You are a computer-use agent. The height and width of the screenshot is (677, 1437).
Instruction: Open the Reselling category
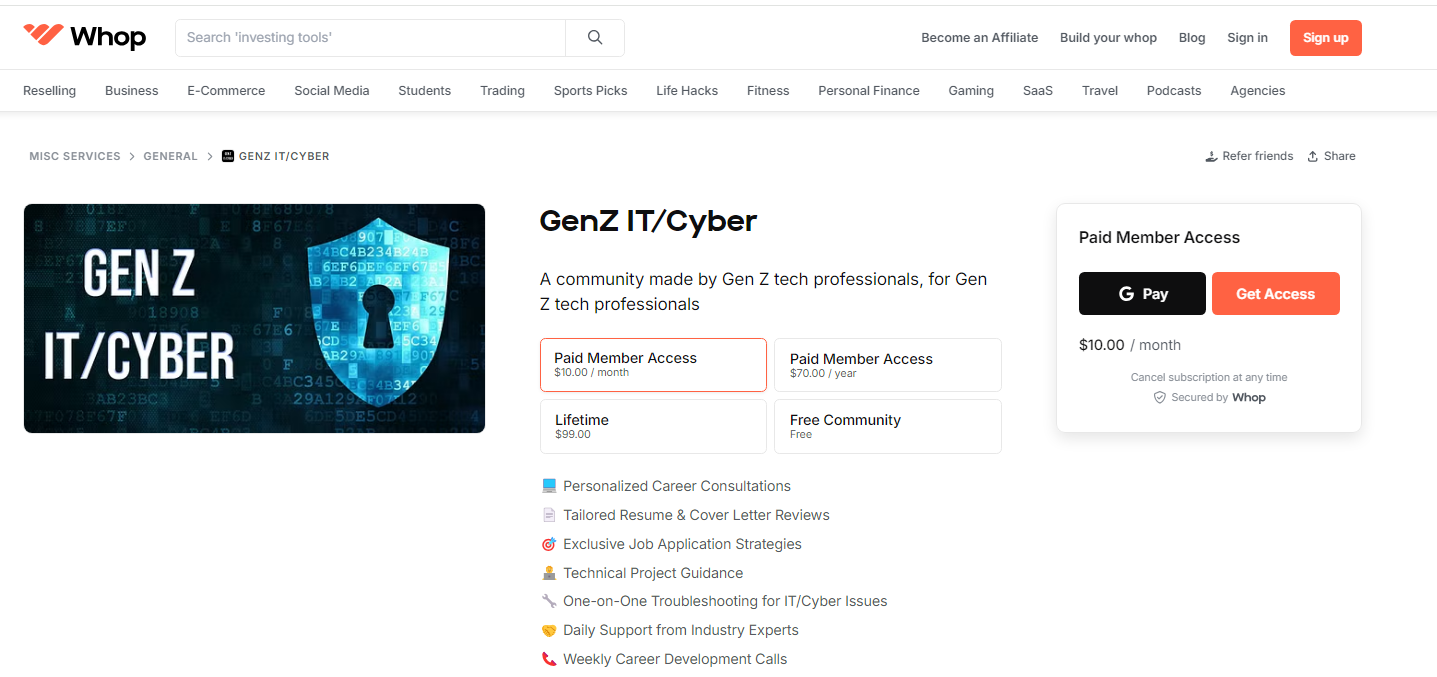pos(49,91)
